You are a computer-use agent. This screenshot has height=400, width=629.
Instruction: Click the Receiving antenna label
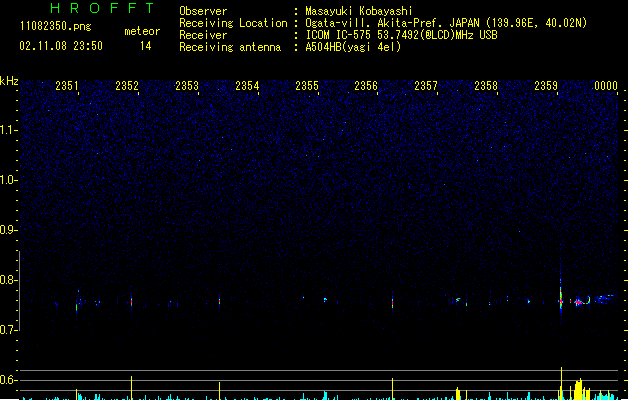[230, 47]
